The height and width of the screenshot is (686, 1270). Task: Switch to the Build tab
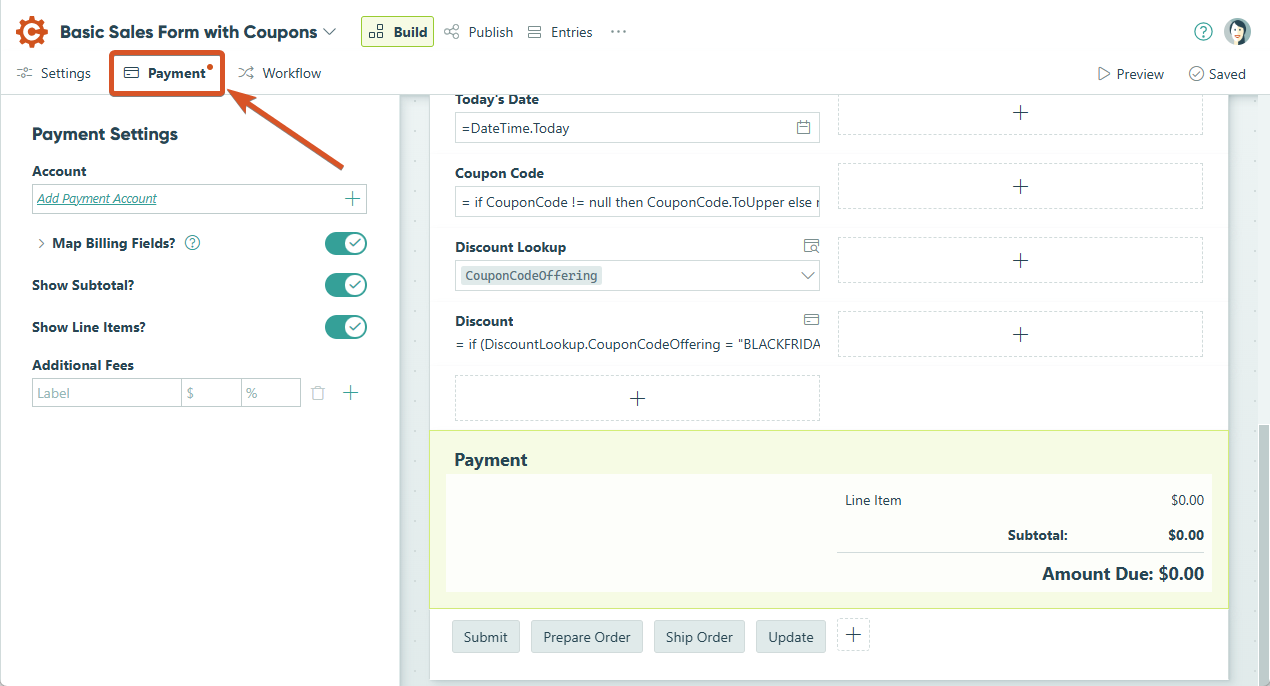[x=397, y=32]
